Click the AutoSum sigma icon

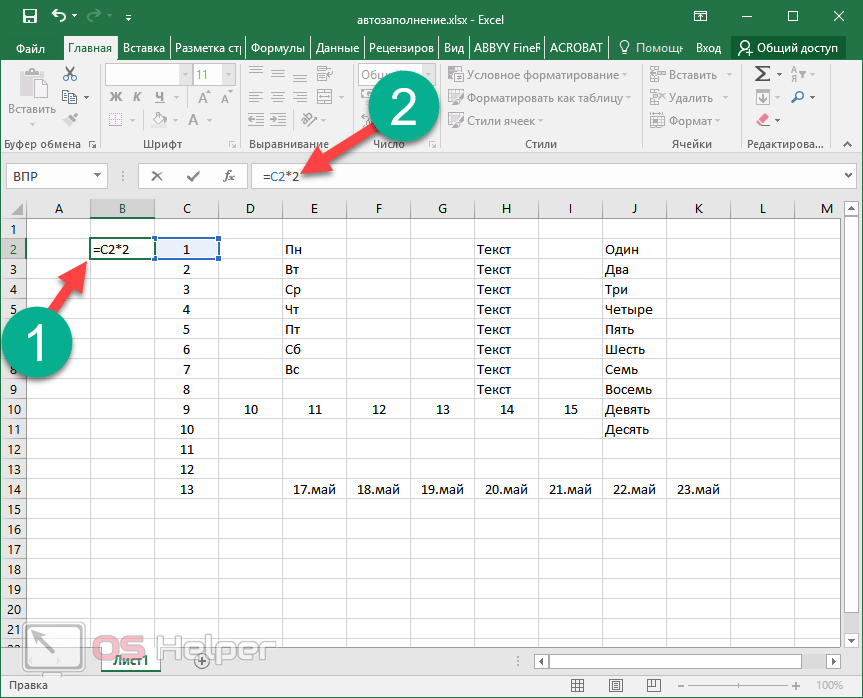pos(762,73)
